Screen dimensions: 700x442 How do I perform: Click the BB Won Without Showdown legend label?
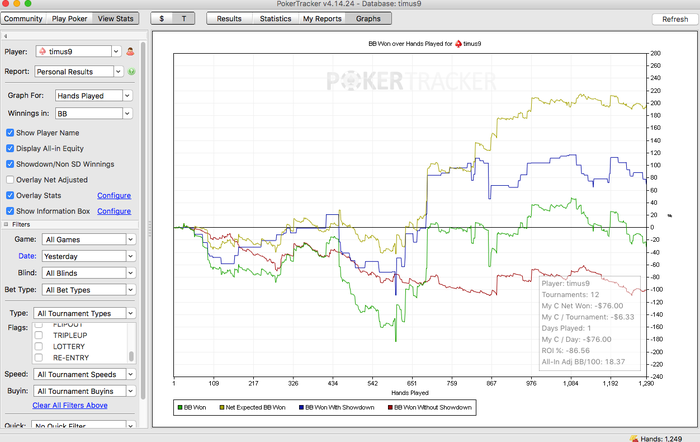tap(433, 408)
